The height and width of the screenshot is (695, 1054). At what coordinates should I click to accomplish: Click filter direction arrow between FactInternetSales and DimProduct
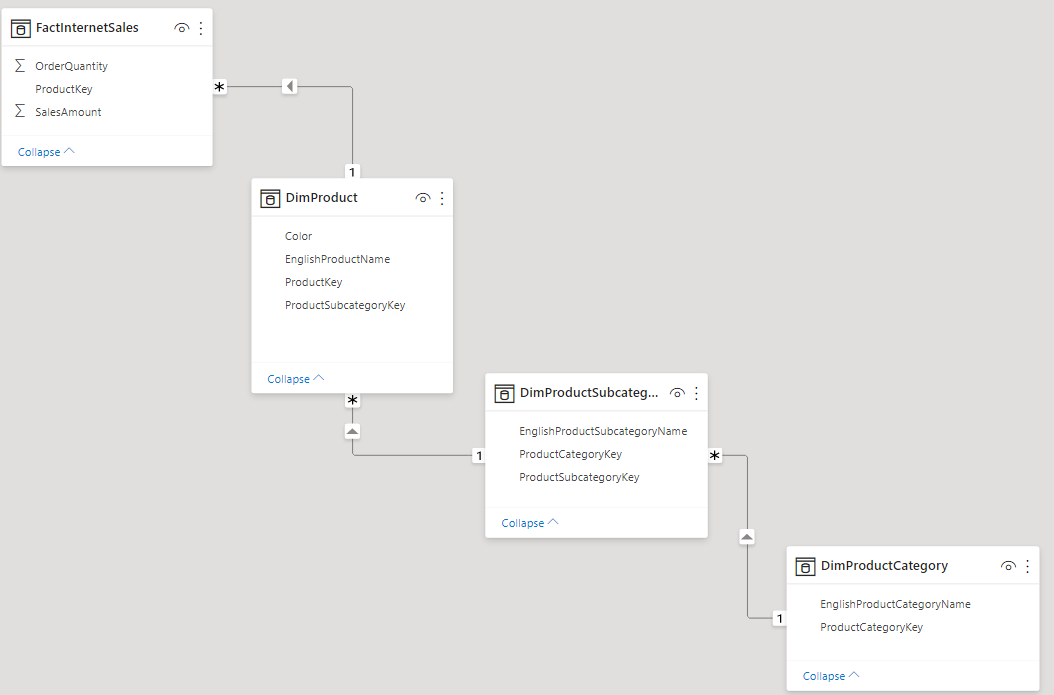[x=290, y=86]
